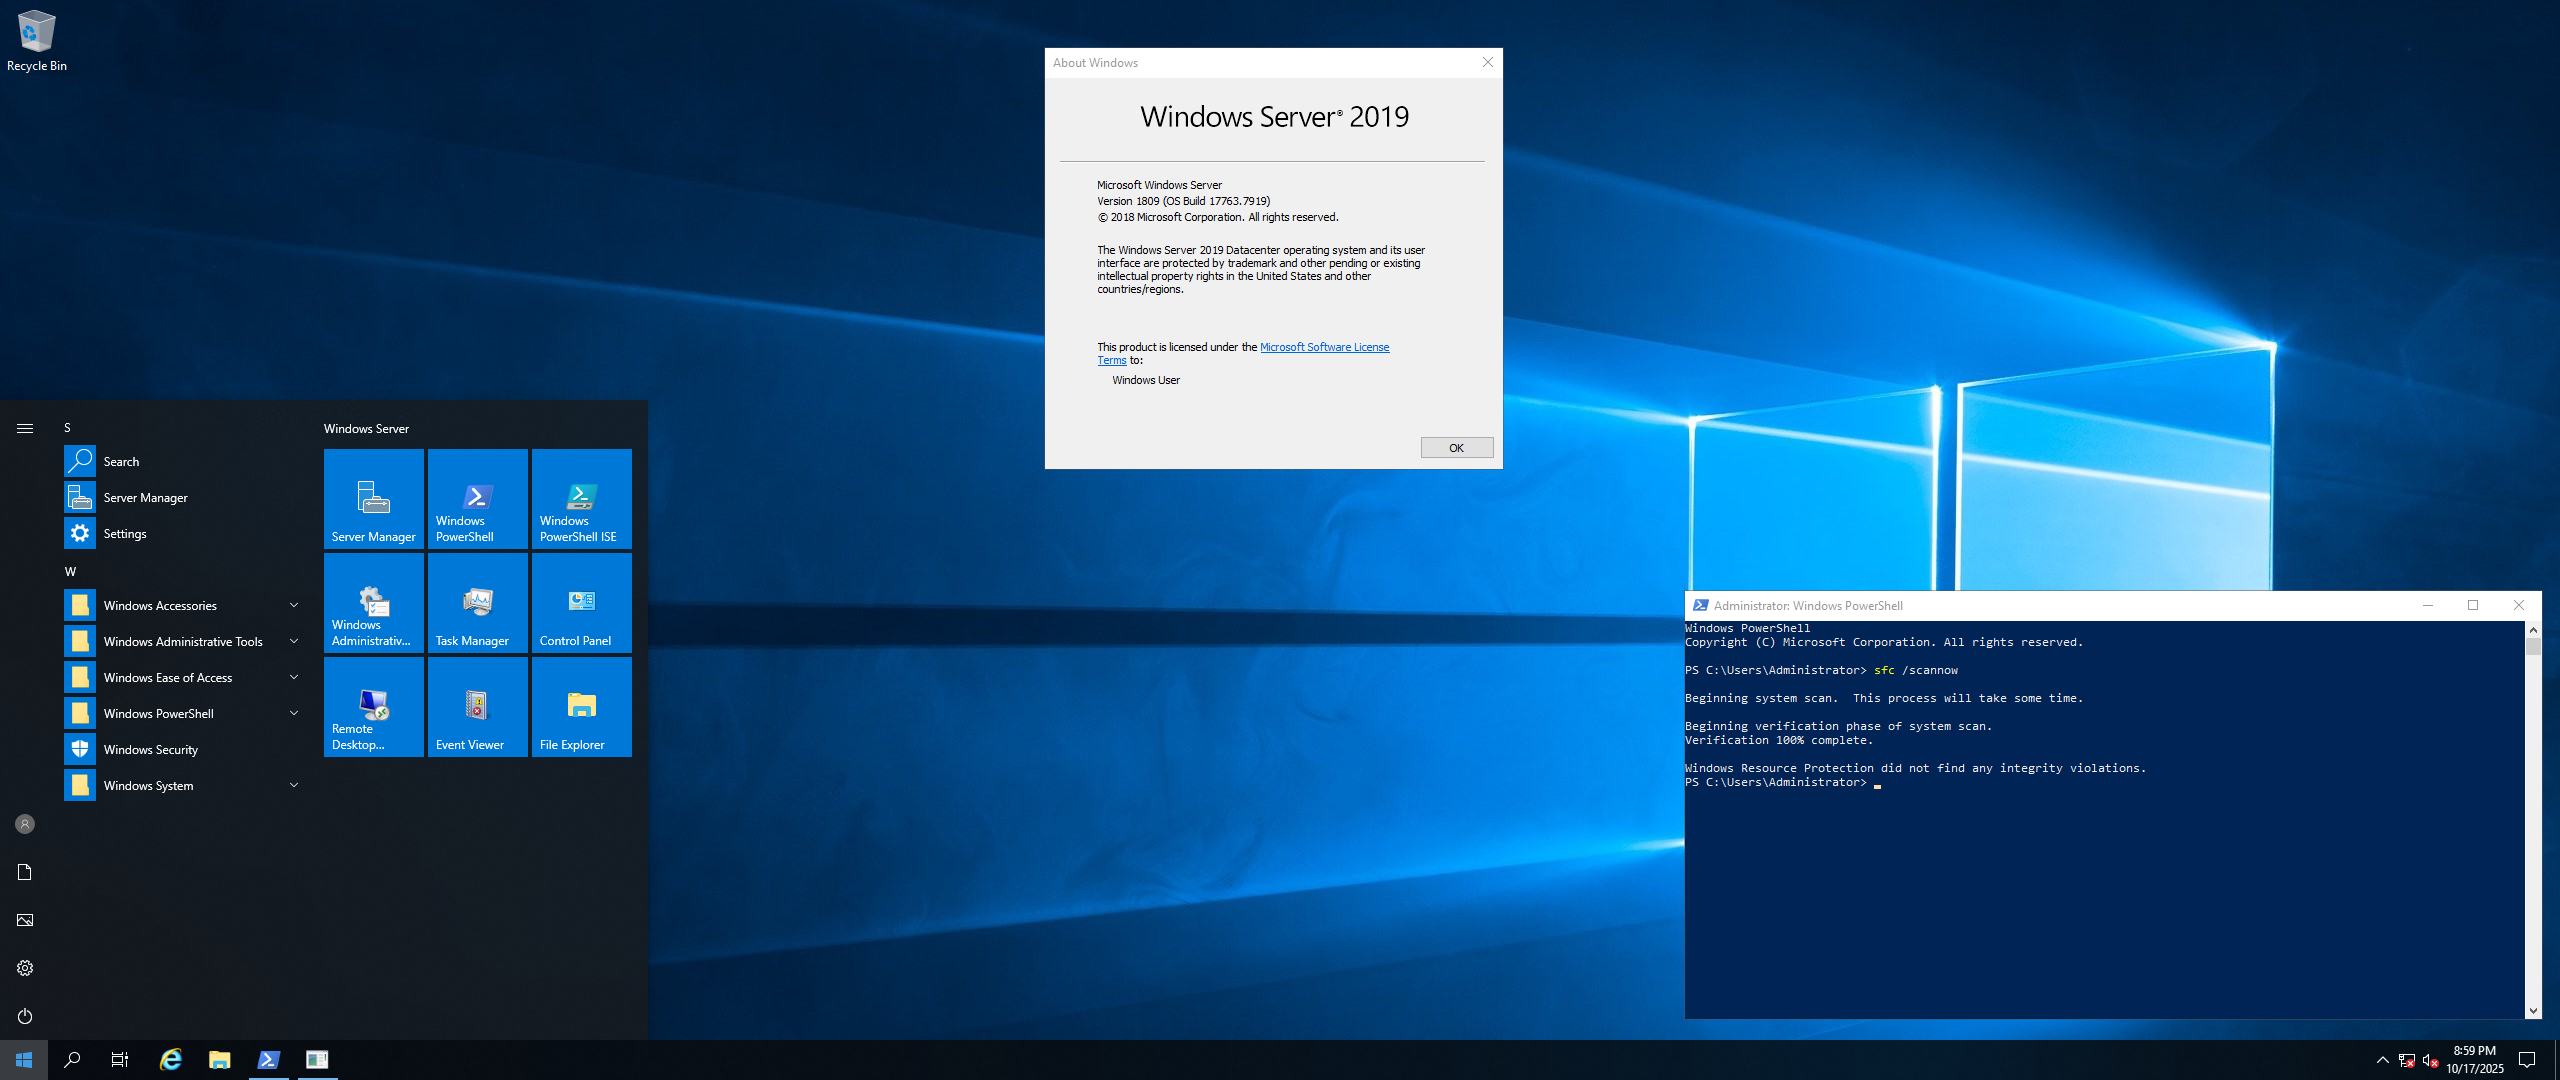The width and height of the screenshot is (2560, 1080).
Task: Open the Task Manager tile
Action: (x=477, y=603)
